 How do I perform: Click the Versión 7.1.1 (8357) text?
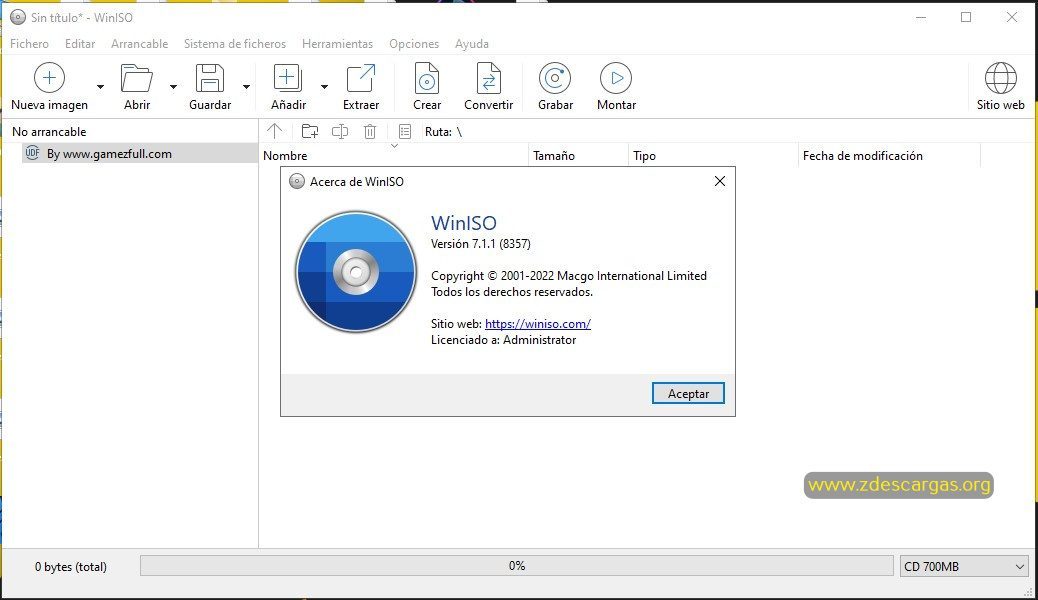pyautogui.click(x=481, y=244)
